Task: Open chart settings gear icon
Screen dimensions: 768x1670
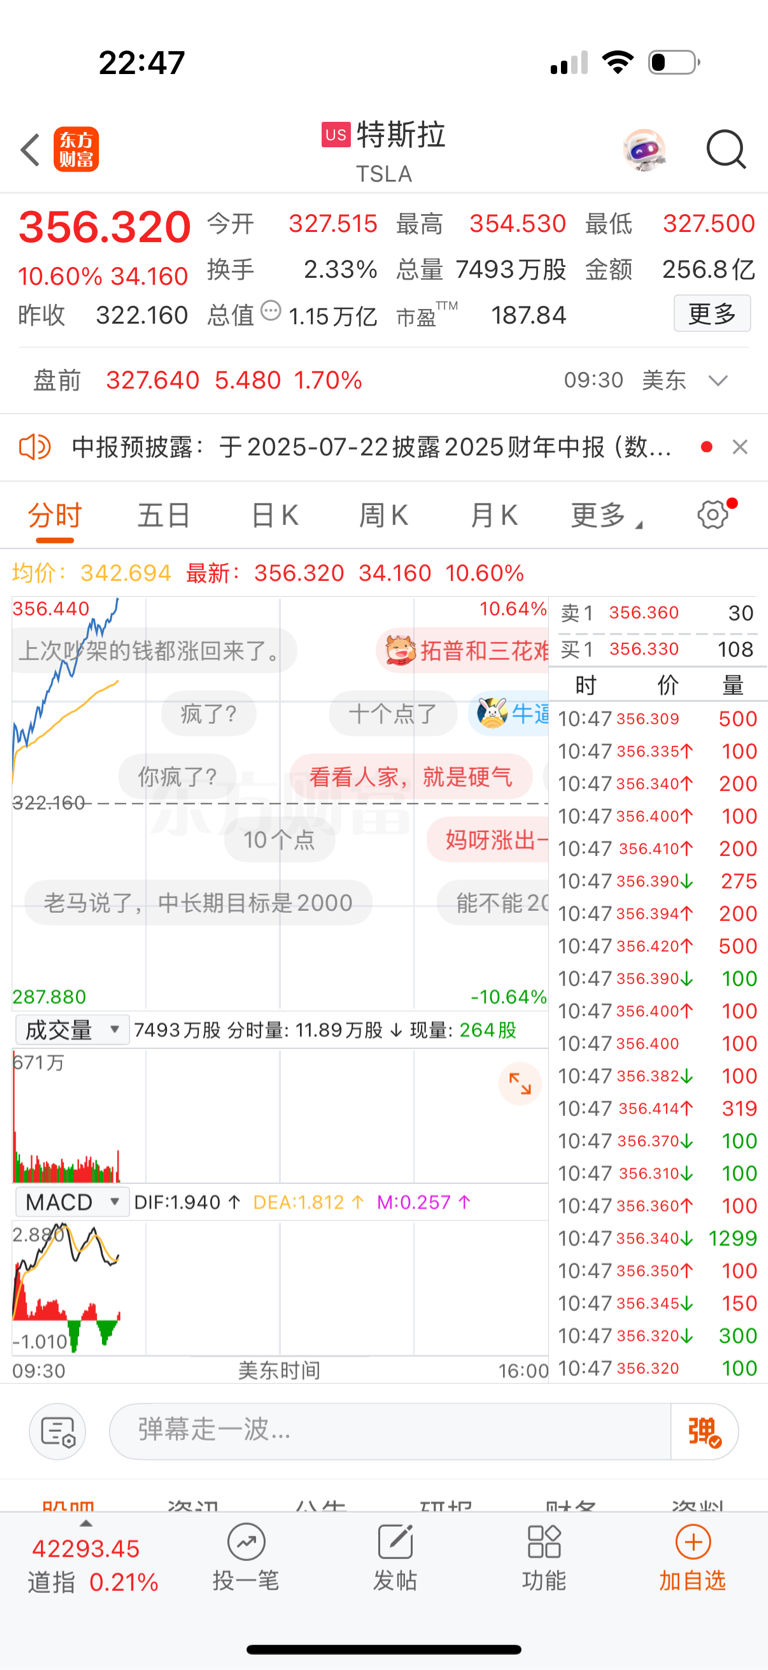Action: pyautogui.click(x=713, y=515)
